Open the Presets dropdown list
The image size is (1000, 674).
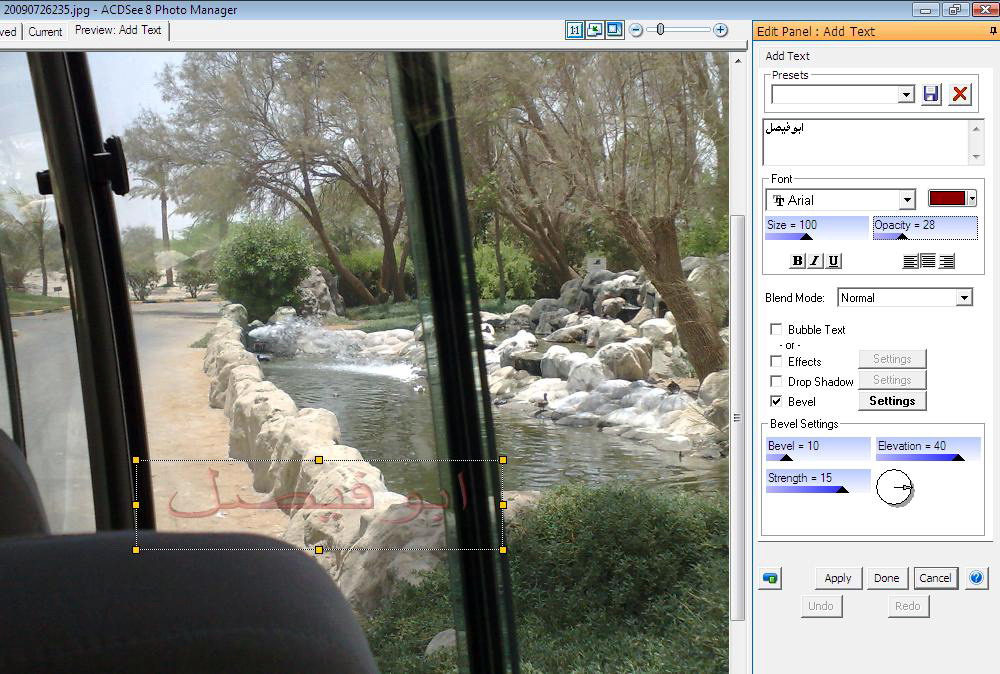click(x=906, y=94)
